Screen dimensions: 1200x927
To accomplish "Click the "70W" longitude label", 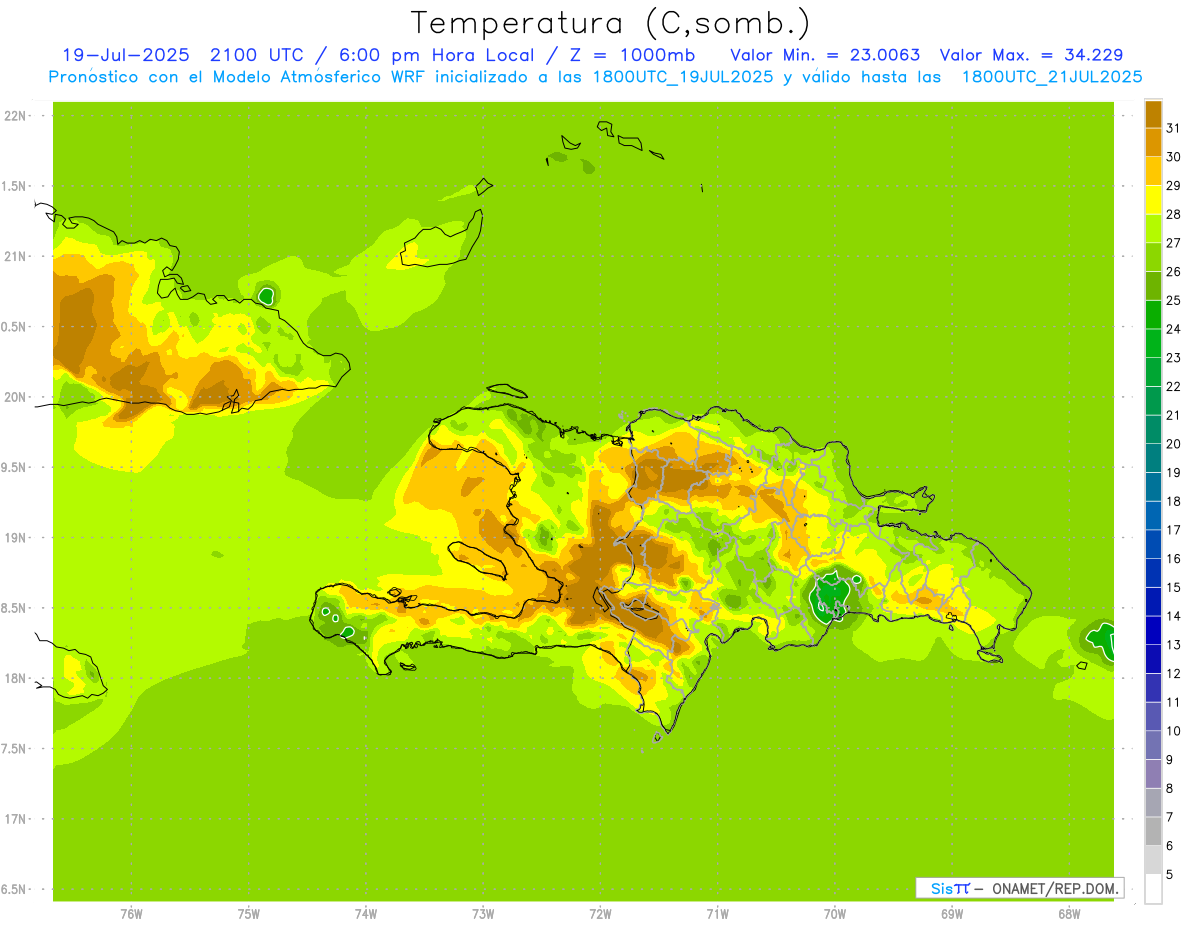I will coord(835,914).
